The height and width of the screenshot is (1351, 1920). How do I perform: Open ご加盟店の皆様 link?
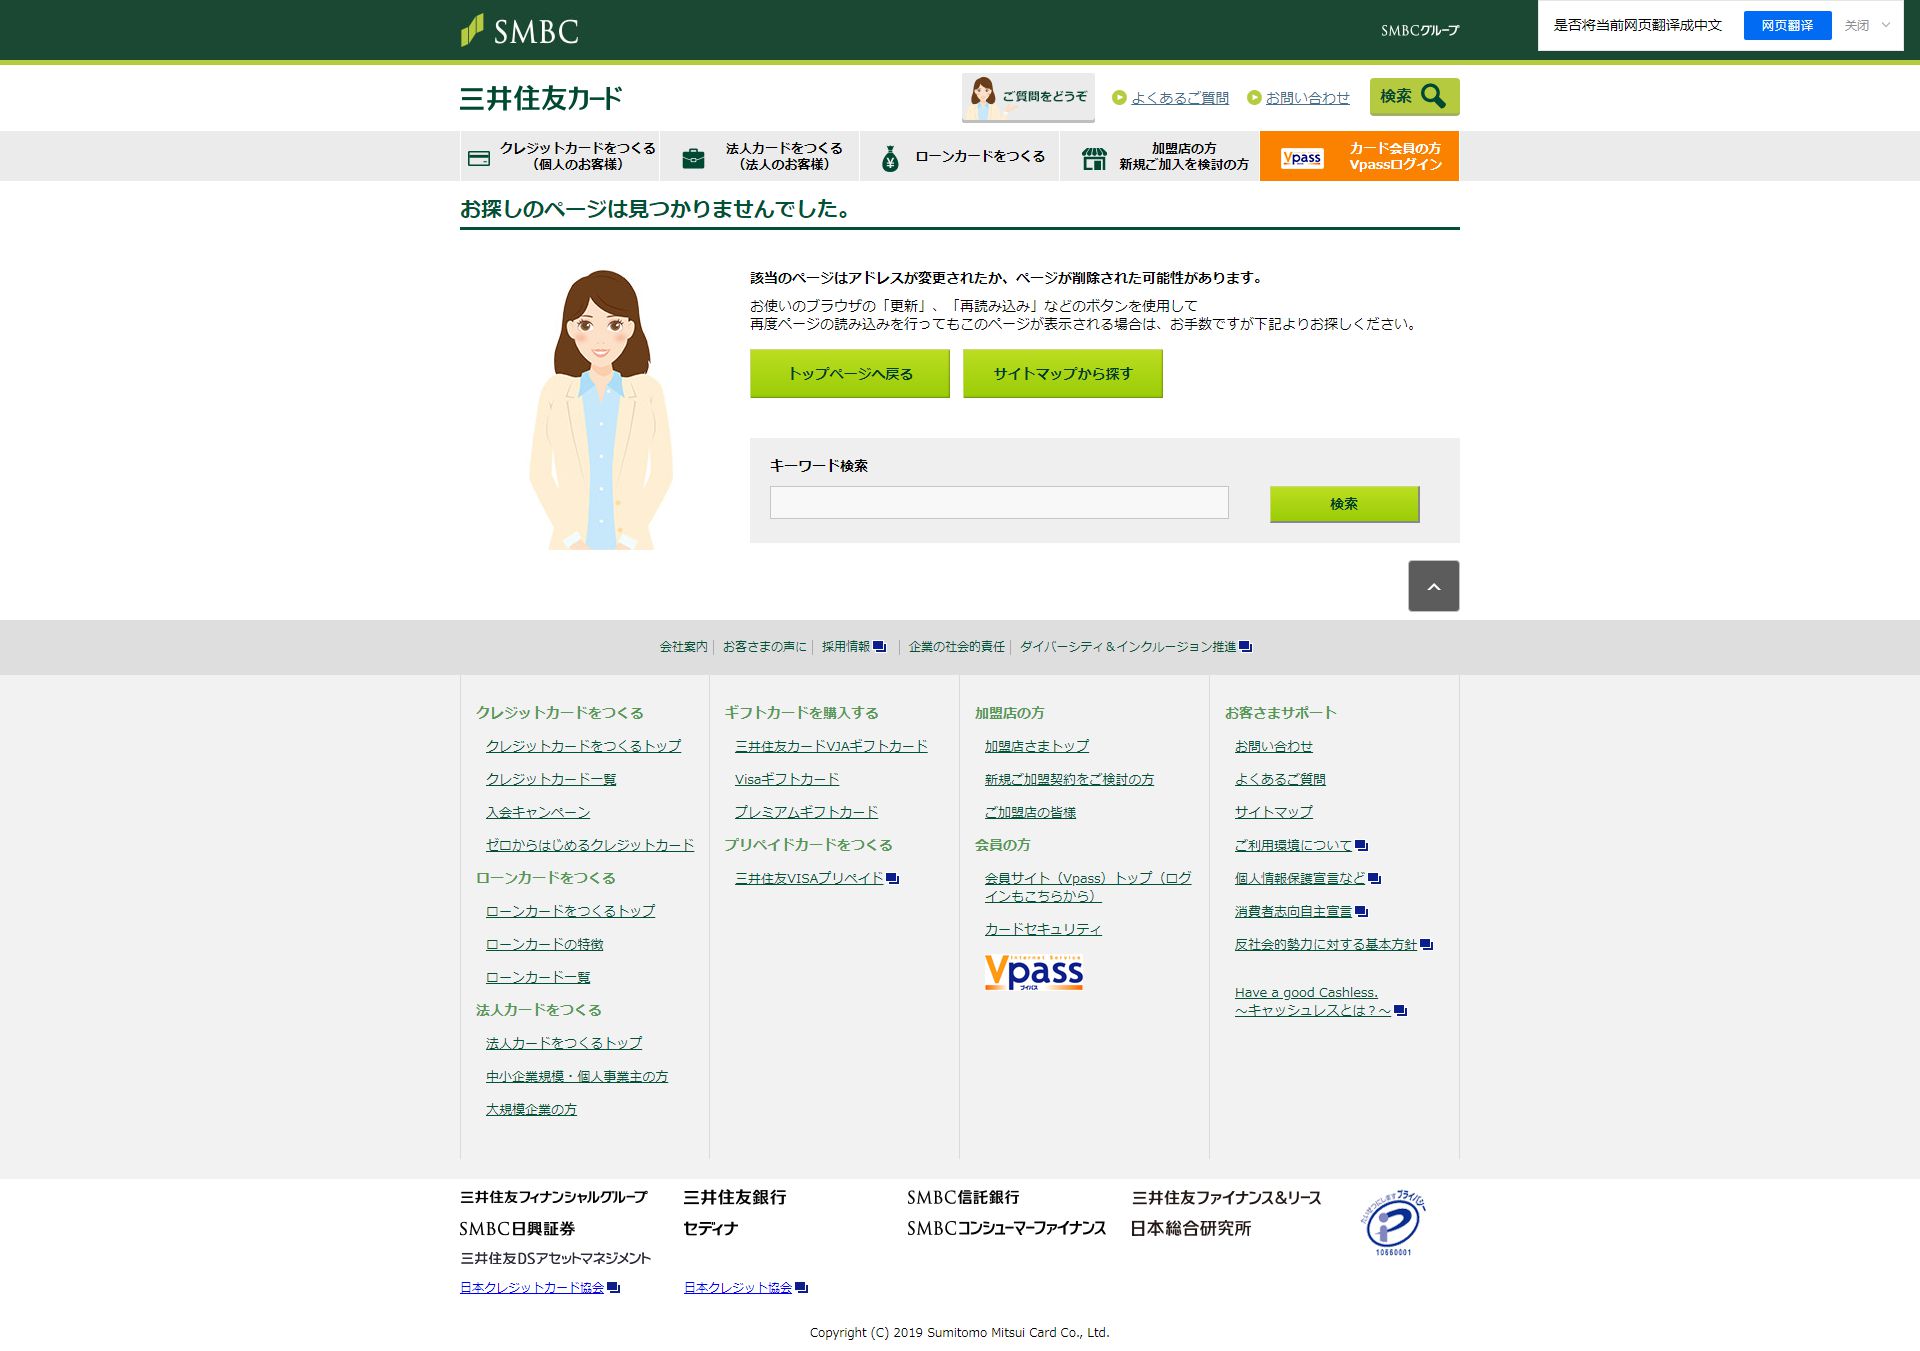[1030, 812]
